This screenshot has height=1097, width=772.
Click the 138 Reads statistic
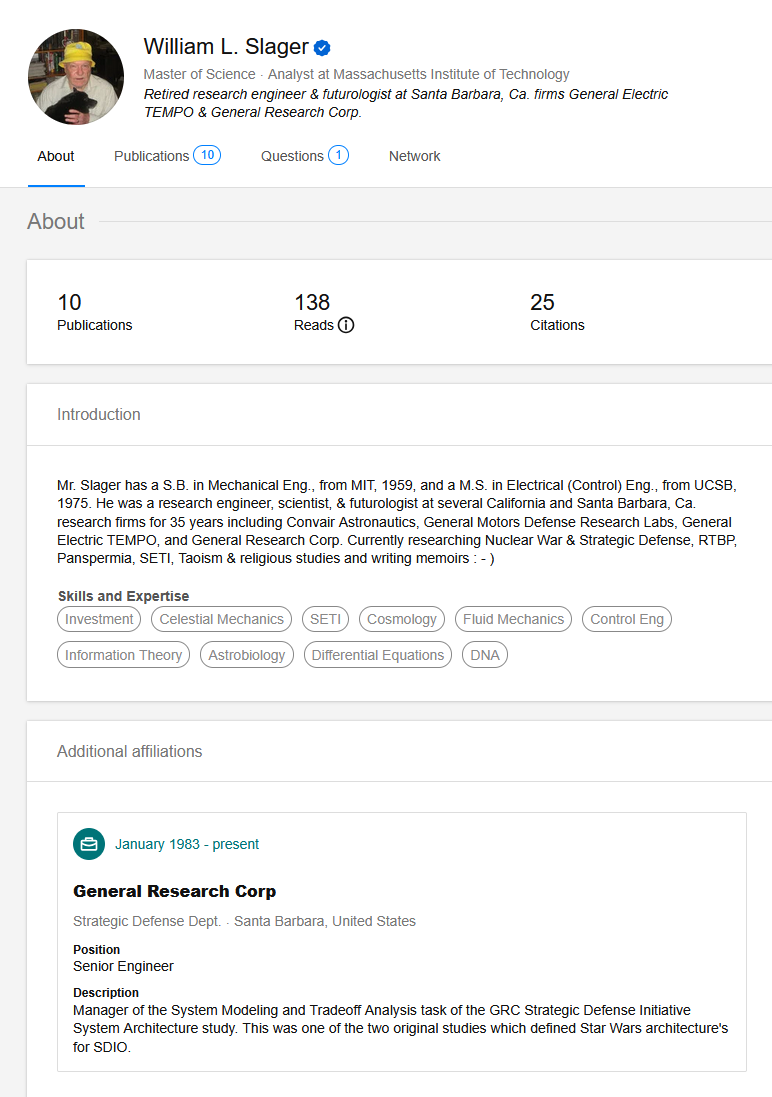tap(323, 312)
